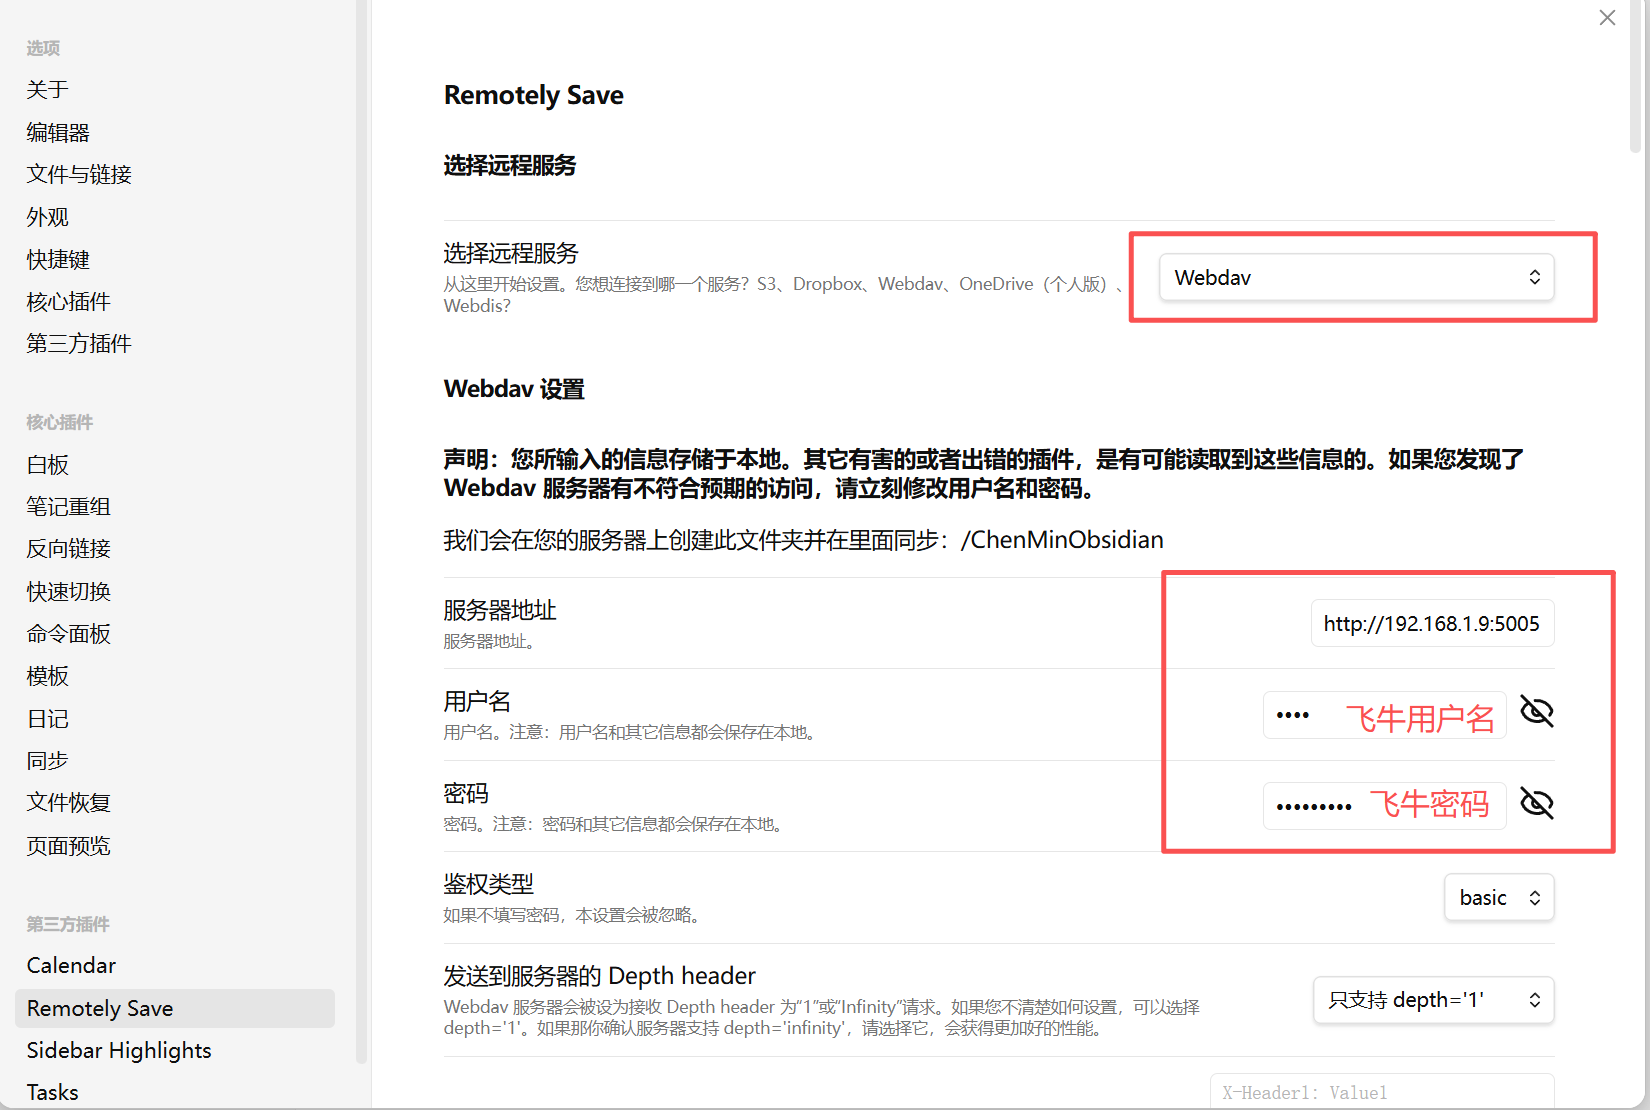Click the Webdav 设置 section heading
Viewport: 1650px width, 1110px height.
click(x=514, y=389)
